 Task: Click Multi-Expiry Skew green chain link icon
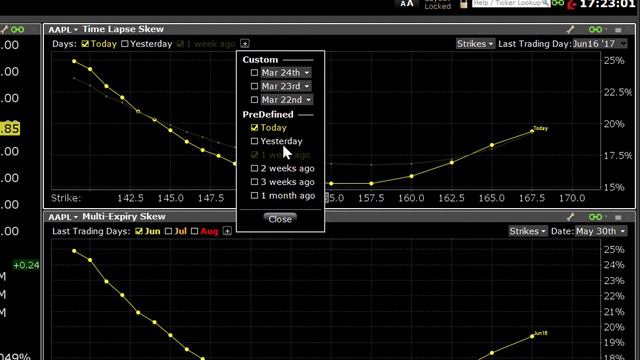pyautogui.click(x=596, y=217)
